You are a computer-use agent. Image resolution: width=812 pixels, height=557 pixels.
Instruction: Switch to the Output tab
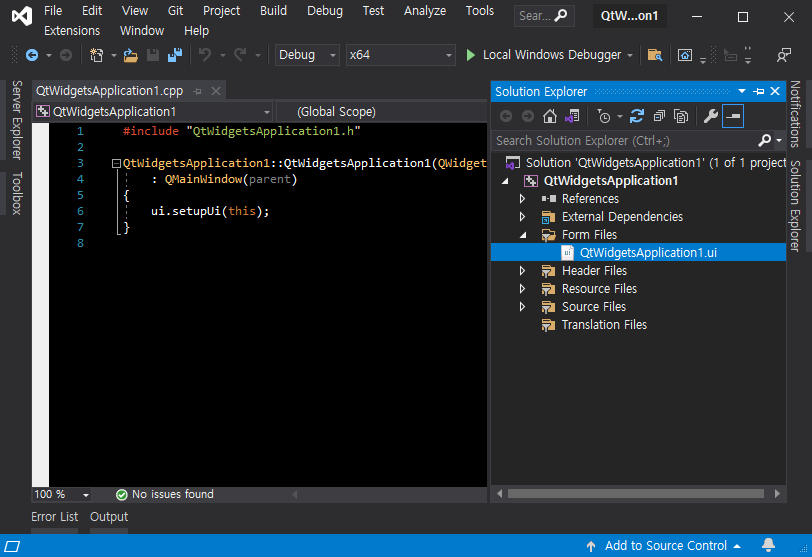[x=109, y=517]
